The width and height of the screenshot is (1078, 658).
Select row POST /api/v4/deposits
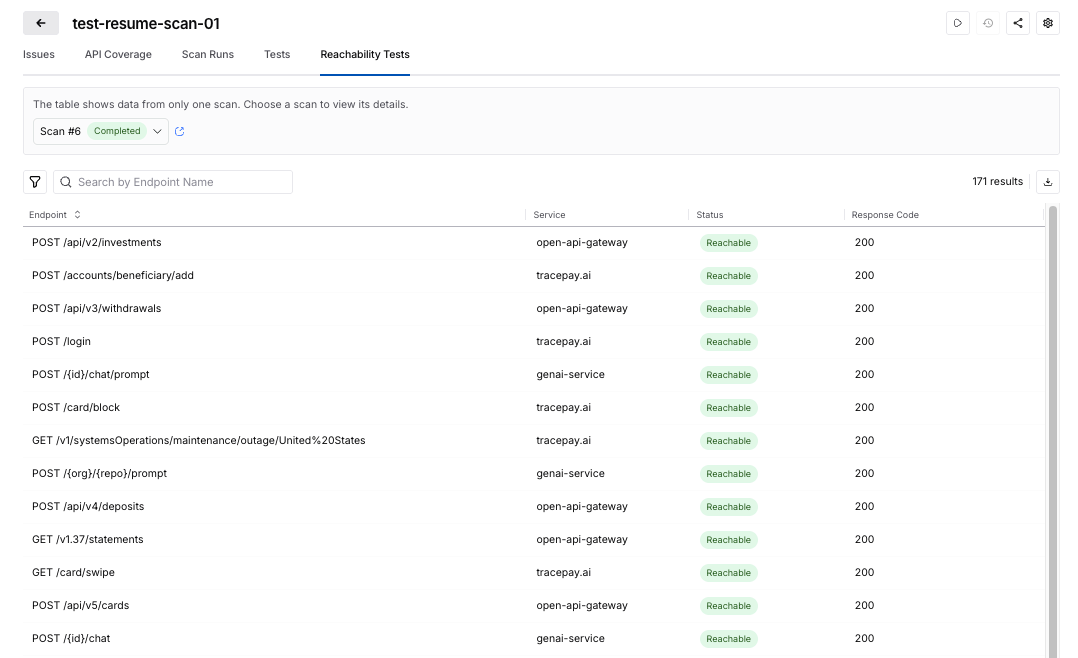[x=534, y=507]
